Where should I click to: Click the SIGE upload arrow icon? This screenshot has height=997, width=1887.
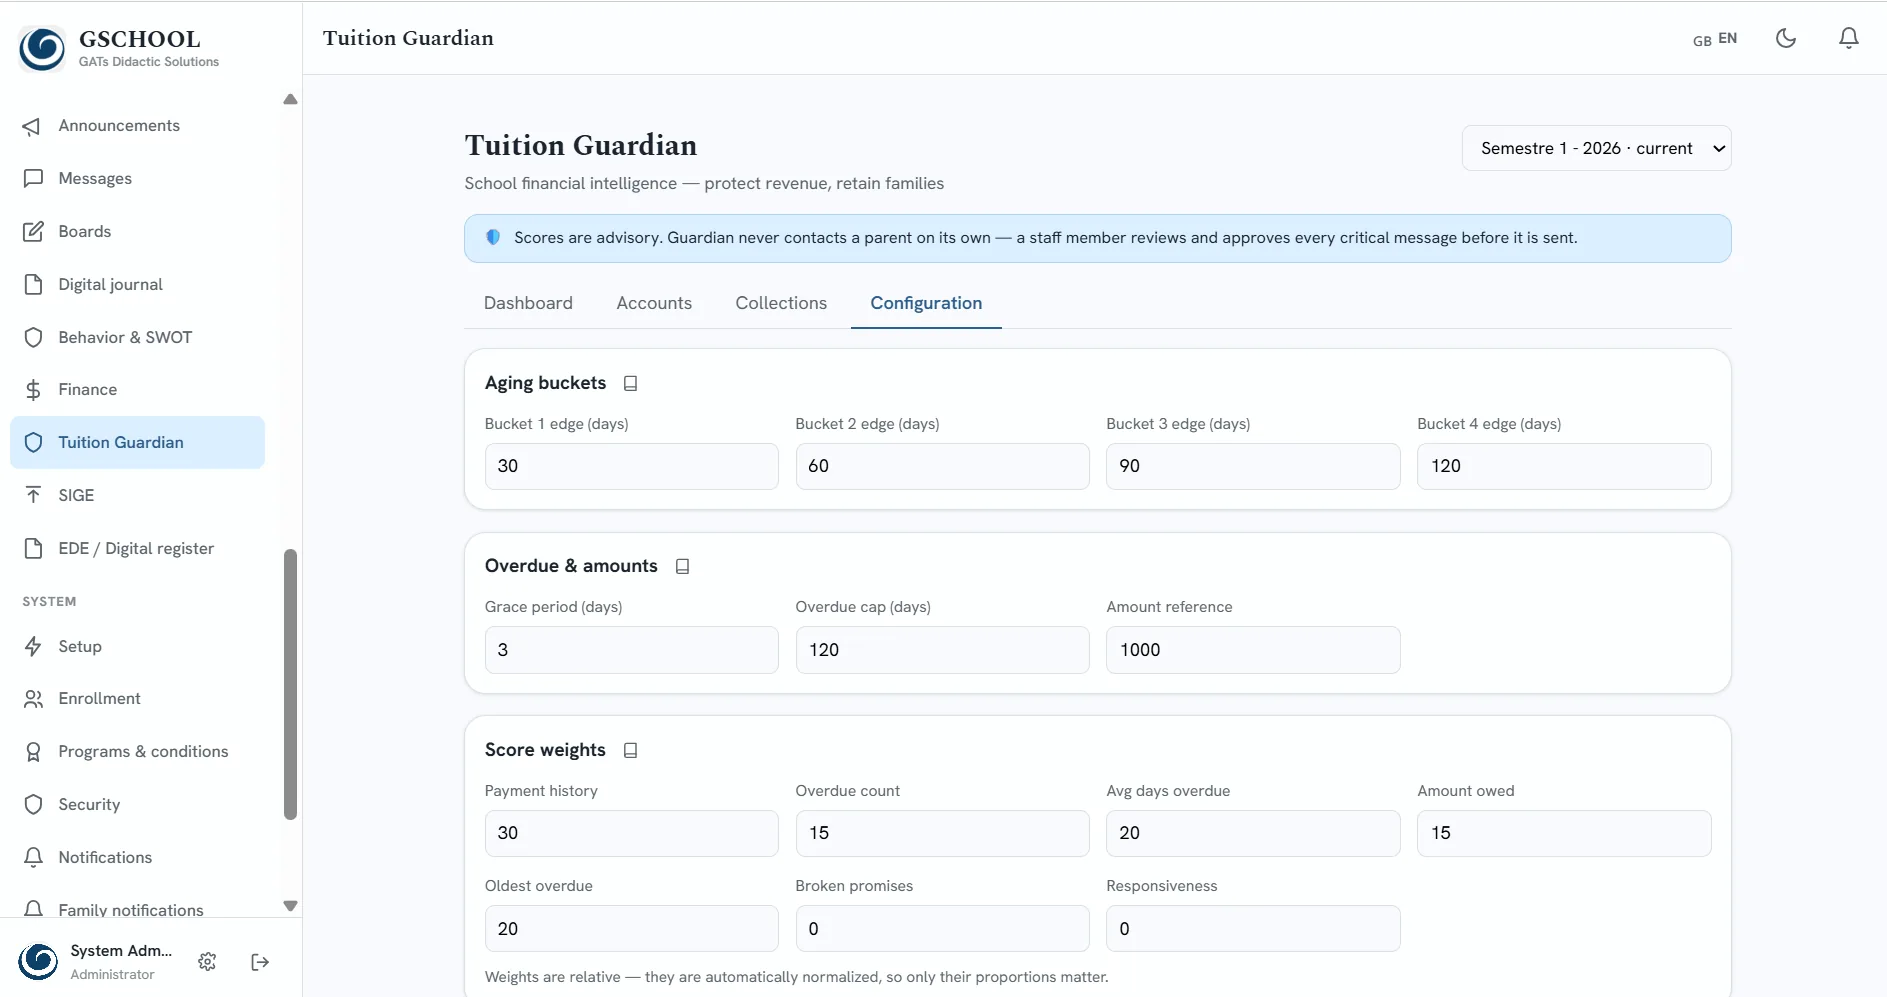(x=33, y=495)
